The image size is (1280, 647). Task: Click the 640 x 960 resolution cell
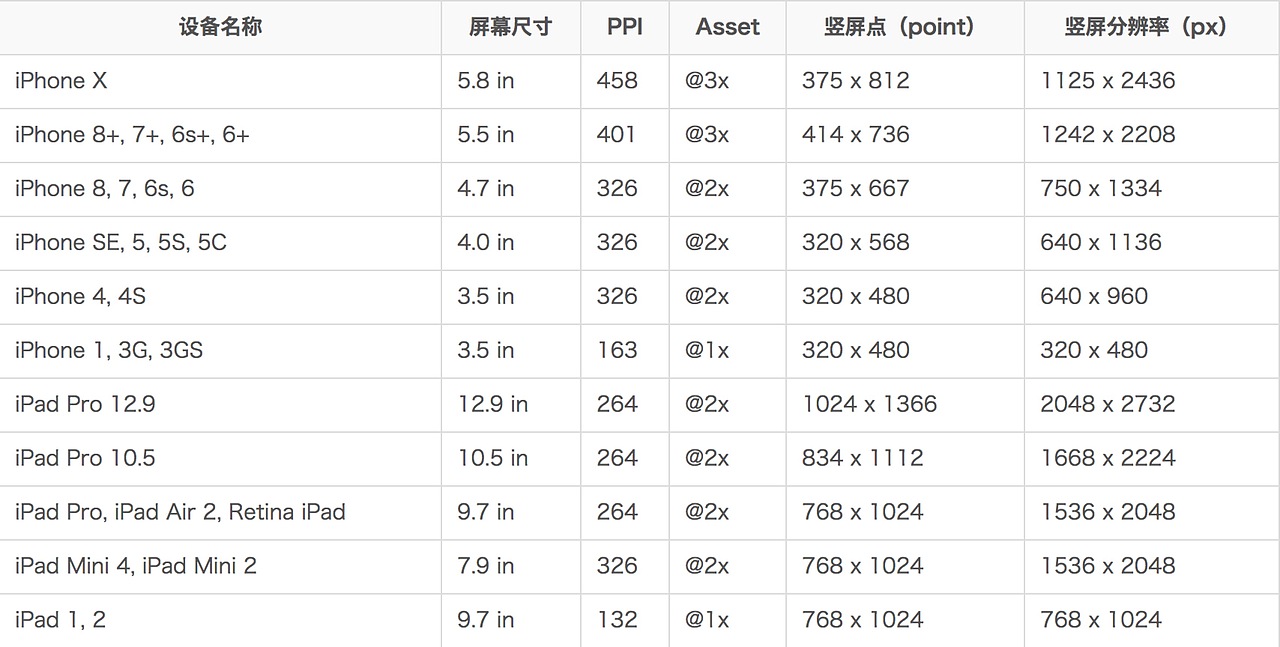(1094, 297)
